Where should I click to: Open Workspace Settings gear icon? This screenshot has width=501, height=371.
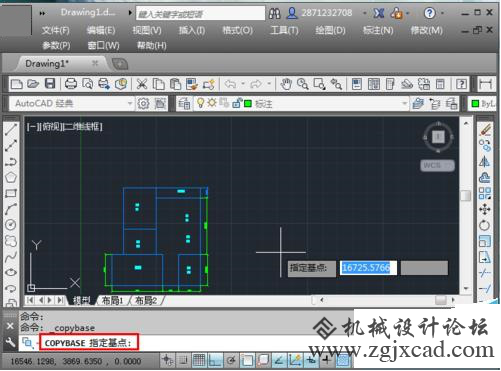pos(143,104)
